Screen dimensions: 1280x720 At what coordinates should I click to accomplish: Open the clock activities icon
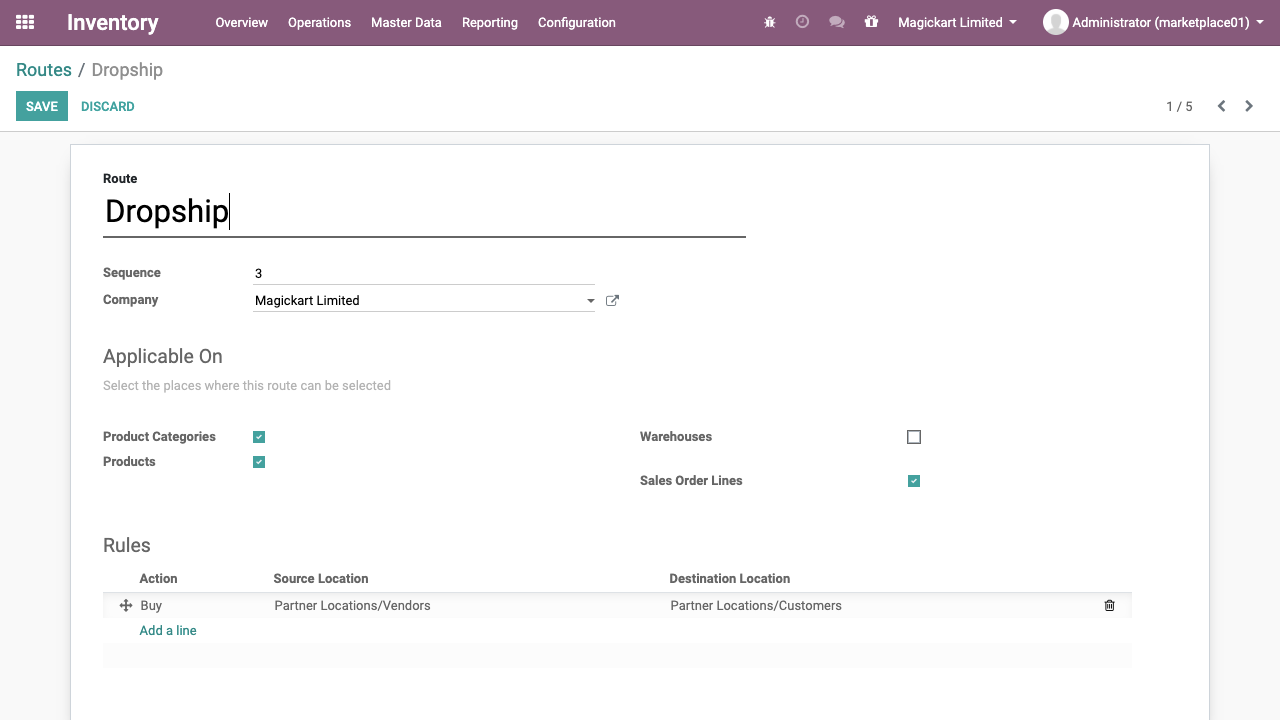coord(802,22)
